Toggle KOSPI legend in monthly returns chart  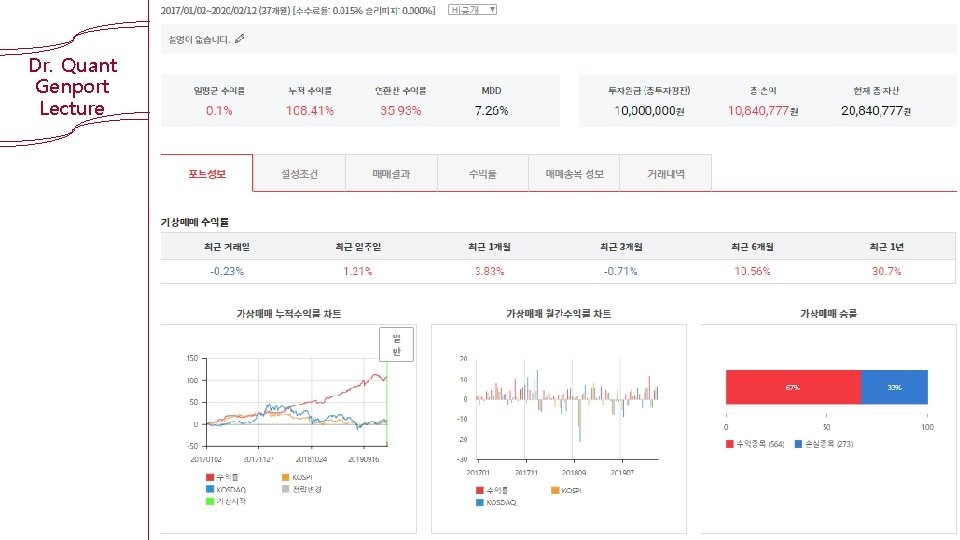[566, 490]
